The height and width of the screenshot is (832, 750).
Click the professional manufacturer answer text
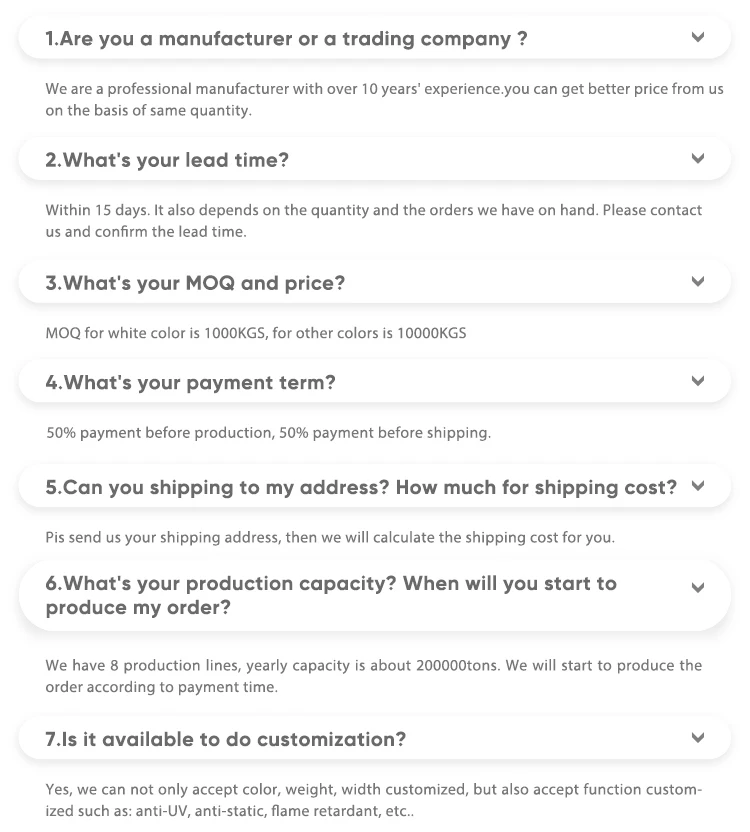click(x=384, y=99)
